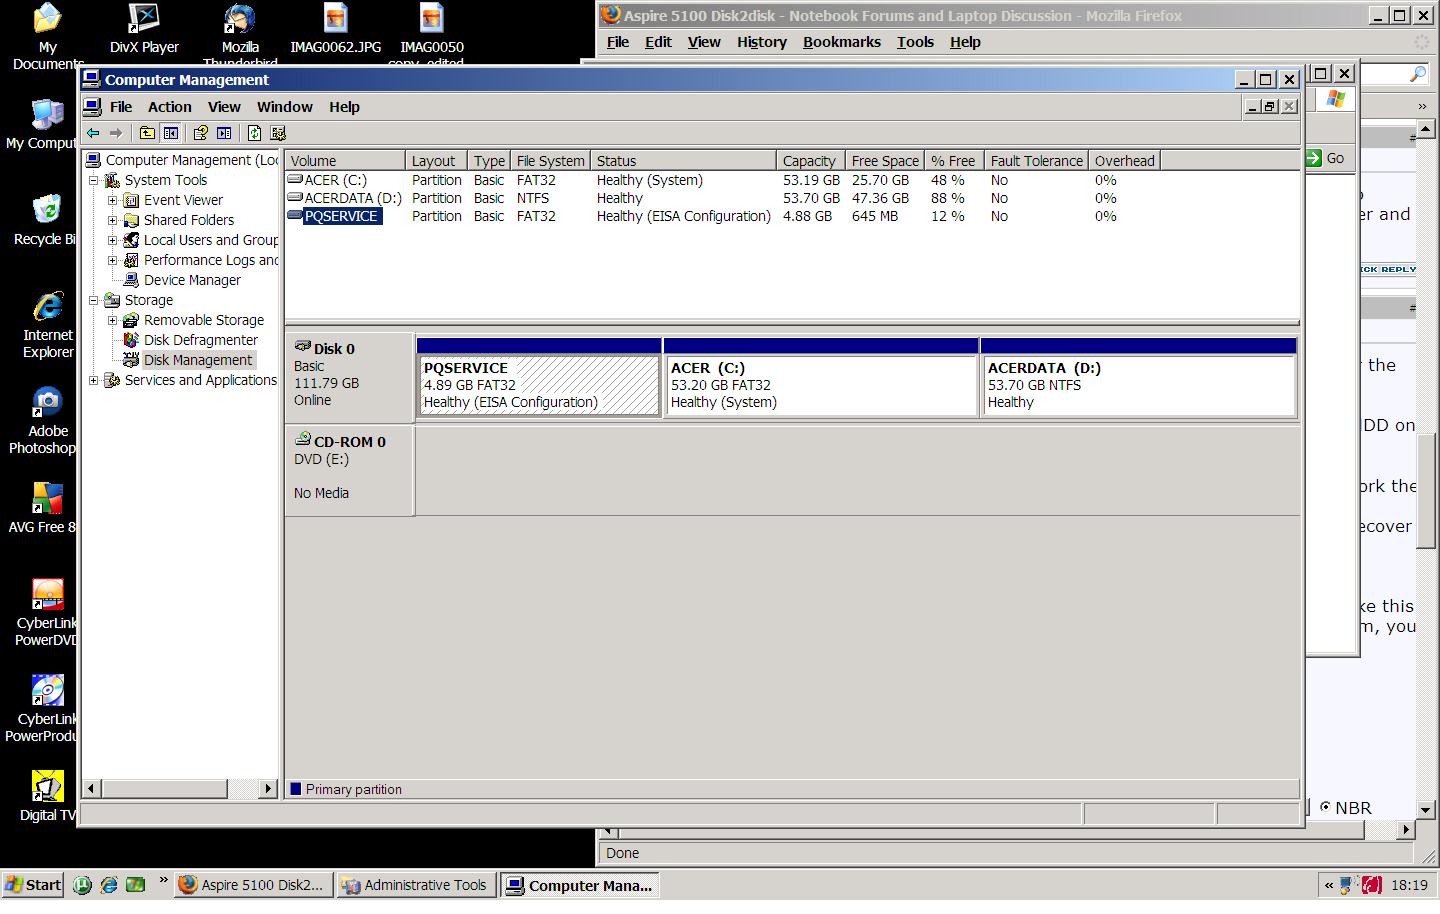Open Adobe Photoshop desktop shortcut
Viewport: 1440px width, 914px height.
click(44, 421)
